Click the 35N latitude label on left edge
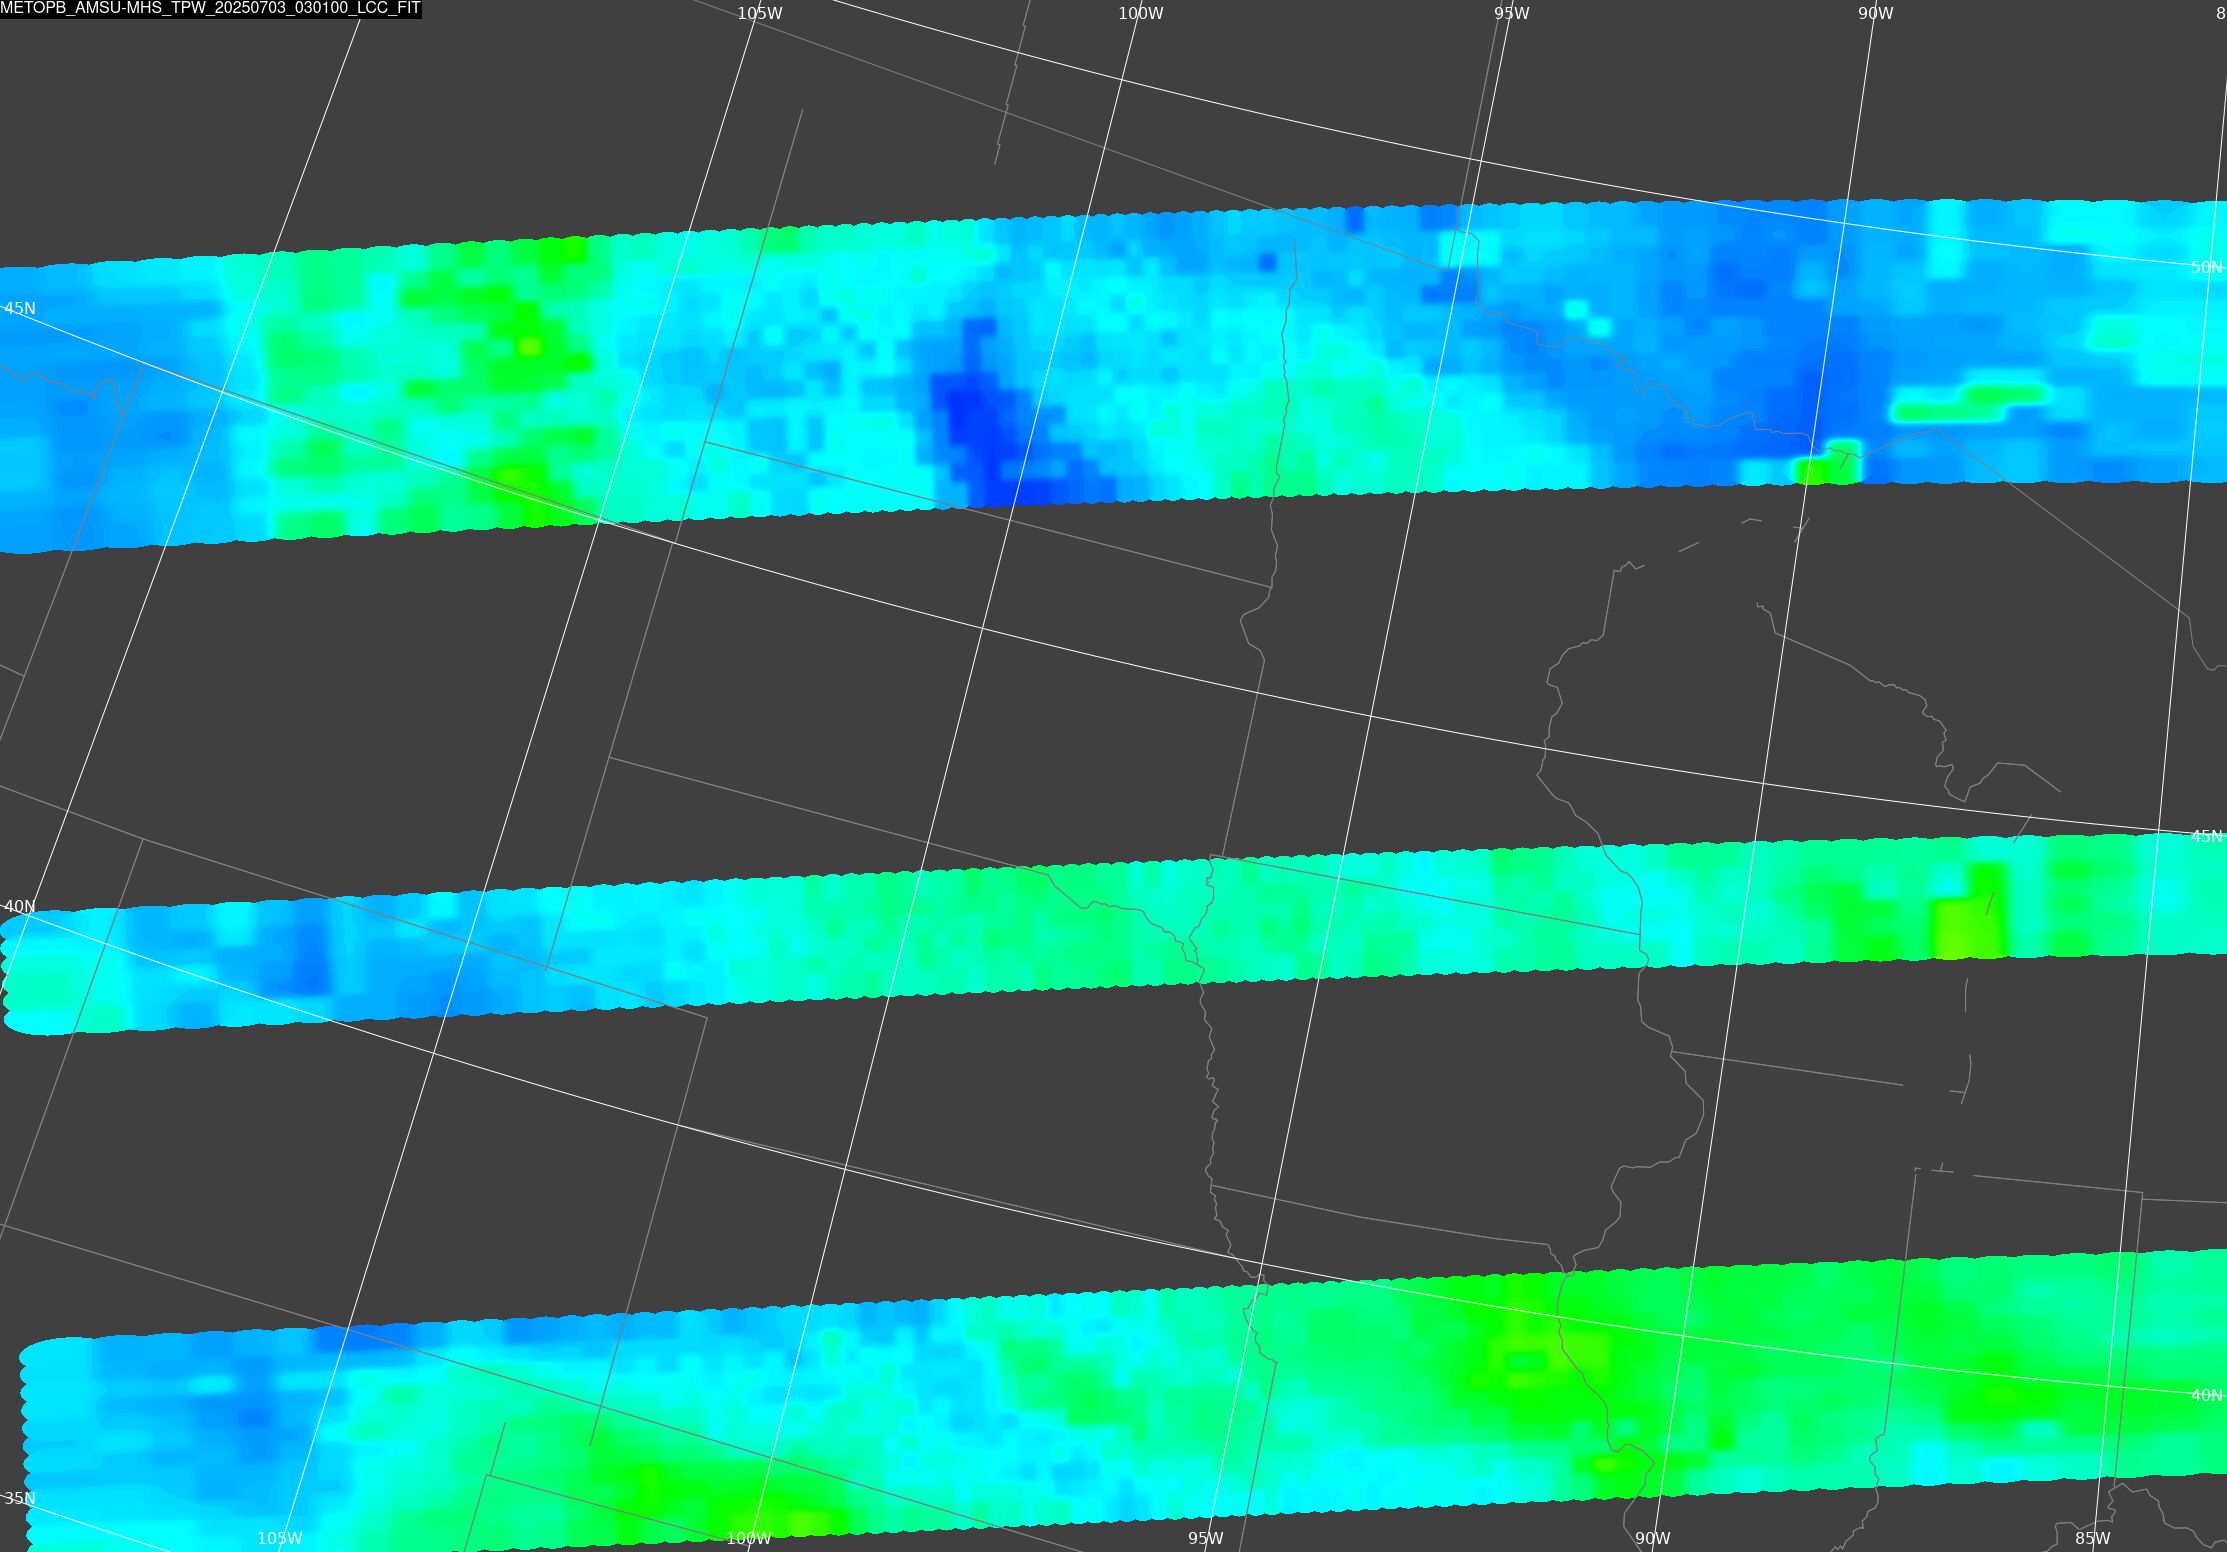This screenshot has height=1552, width=2227. (x=20, y=1498)
